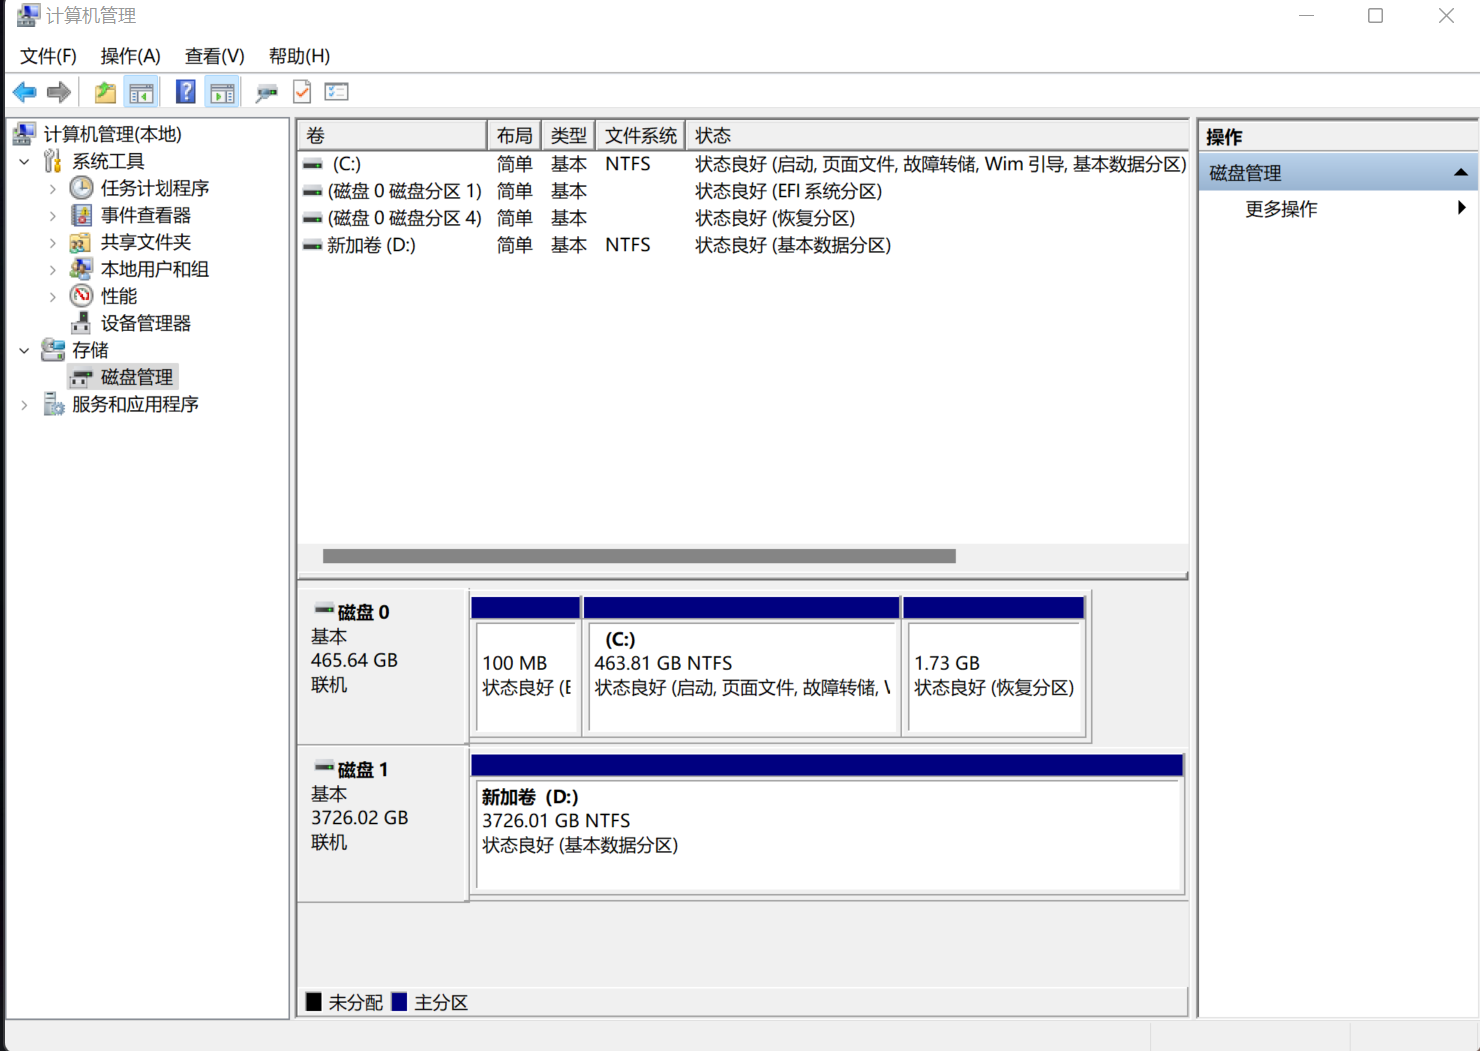Open the 查看(V) menu
This screenshot has width=1480, height=1051.
coord(214,56)
